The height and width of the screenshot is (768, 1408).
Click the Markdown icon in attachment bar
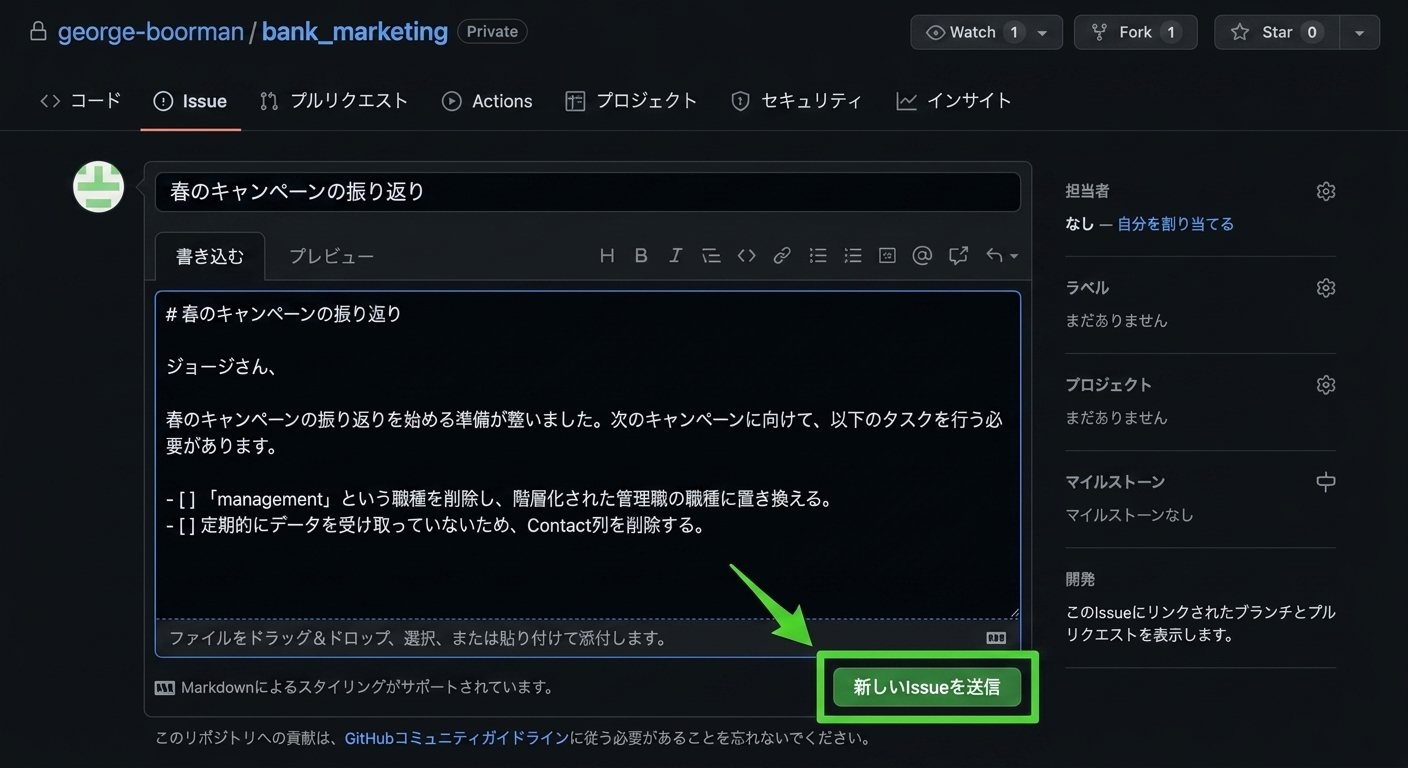(996, 638)
